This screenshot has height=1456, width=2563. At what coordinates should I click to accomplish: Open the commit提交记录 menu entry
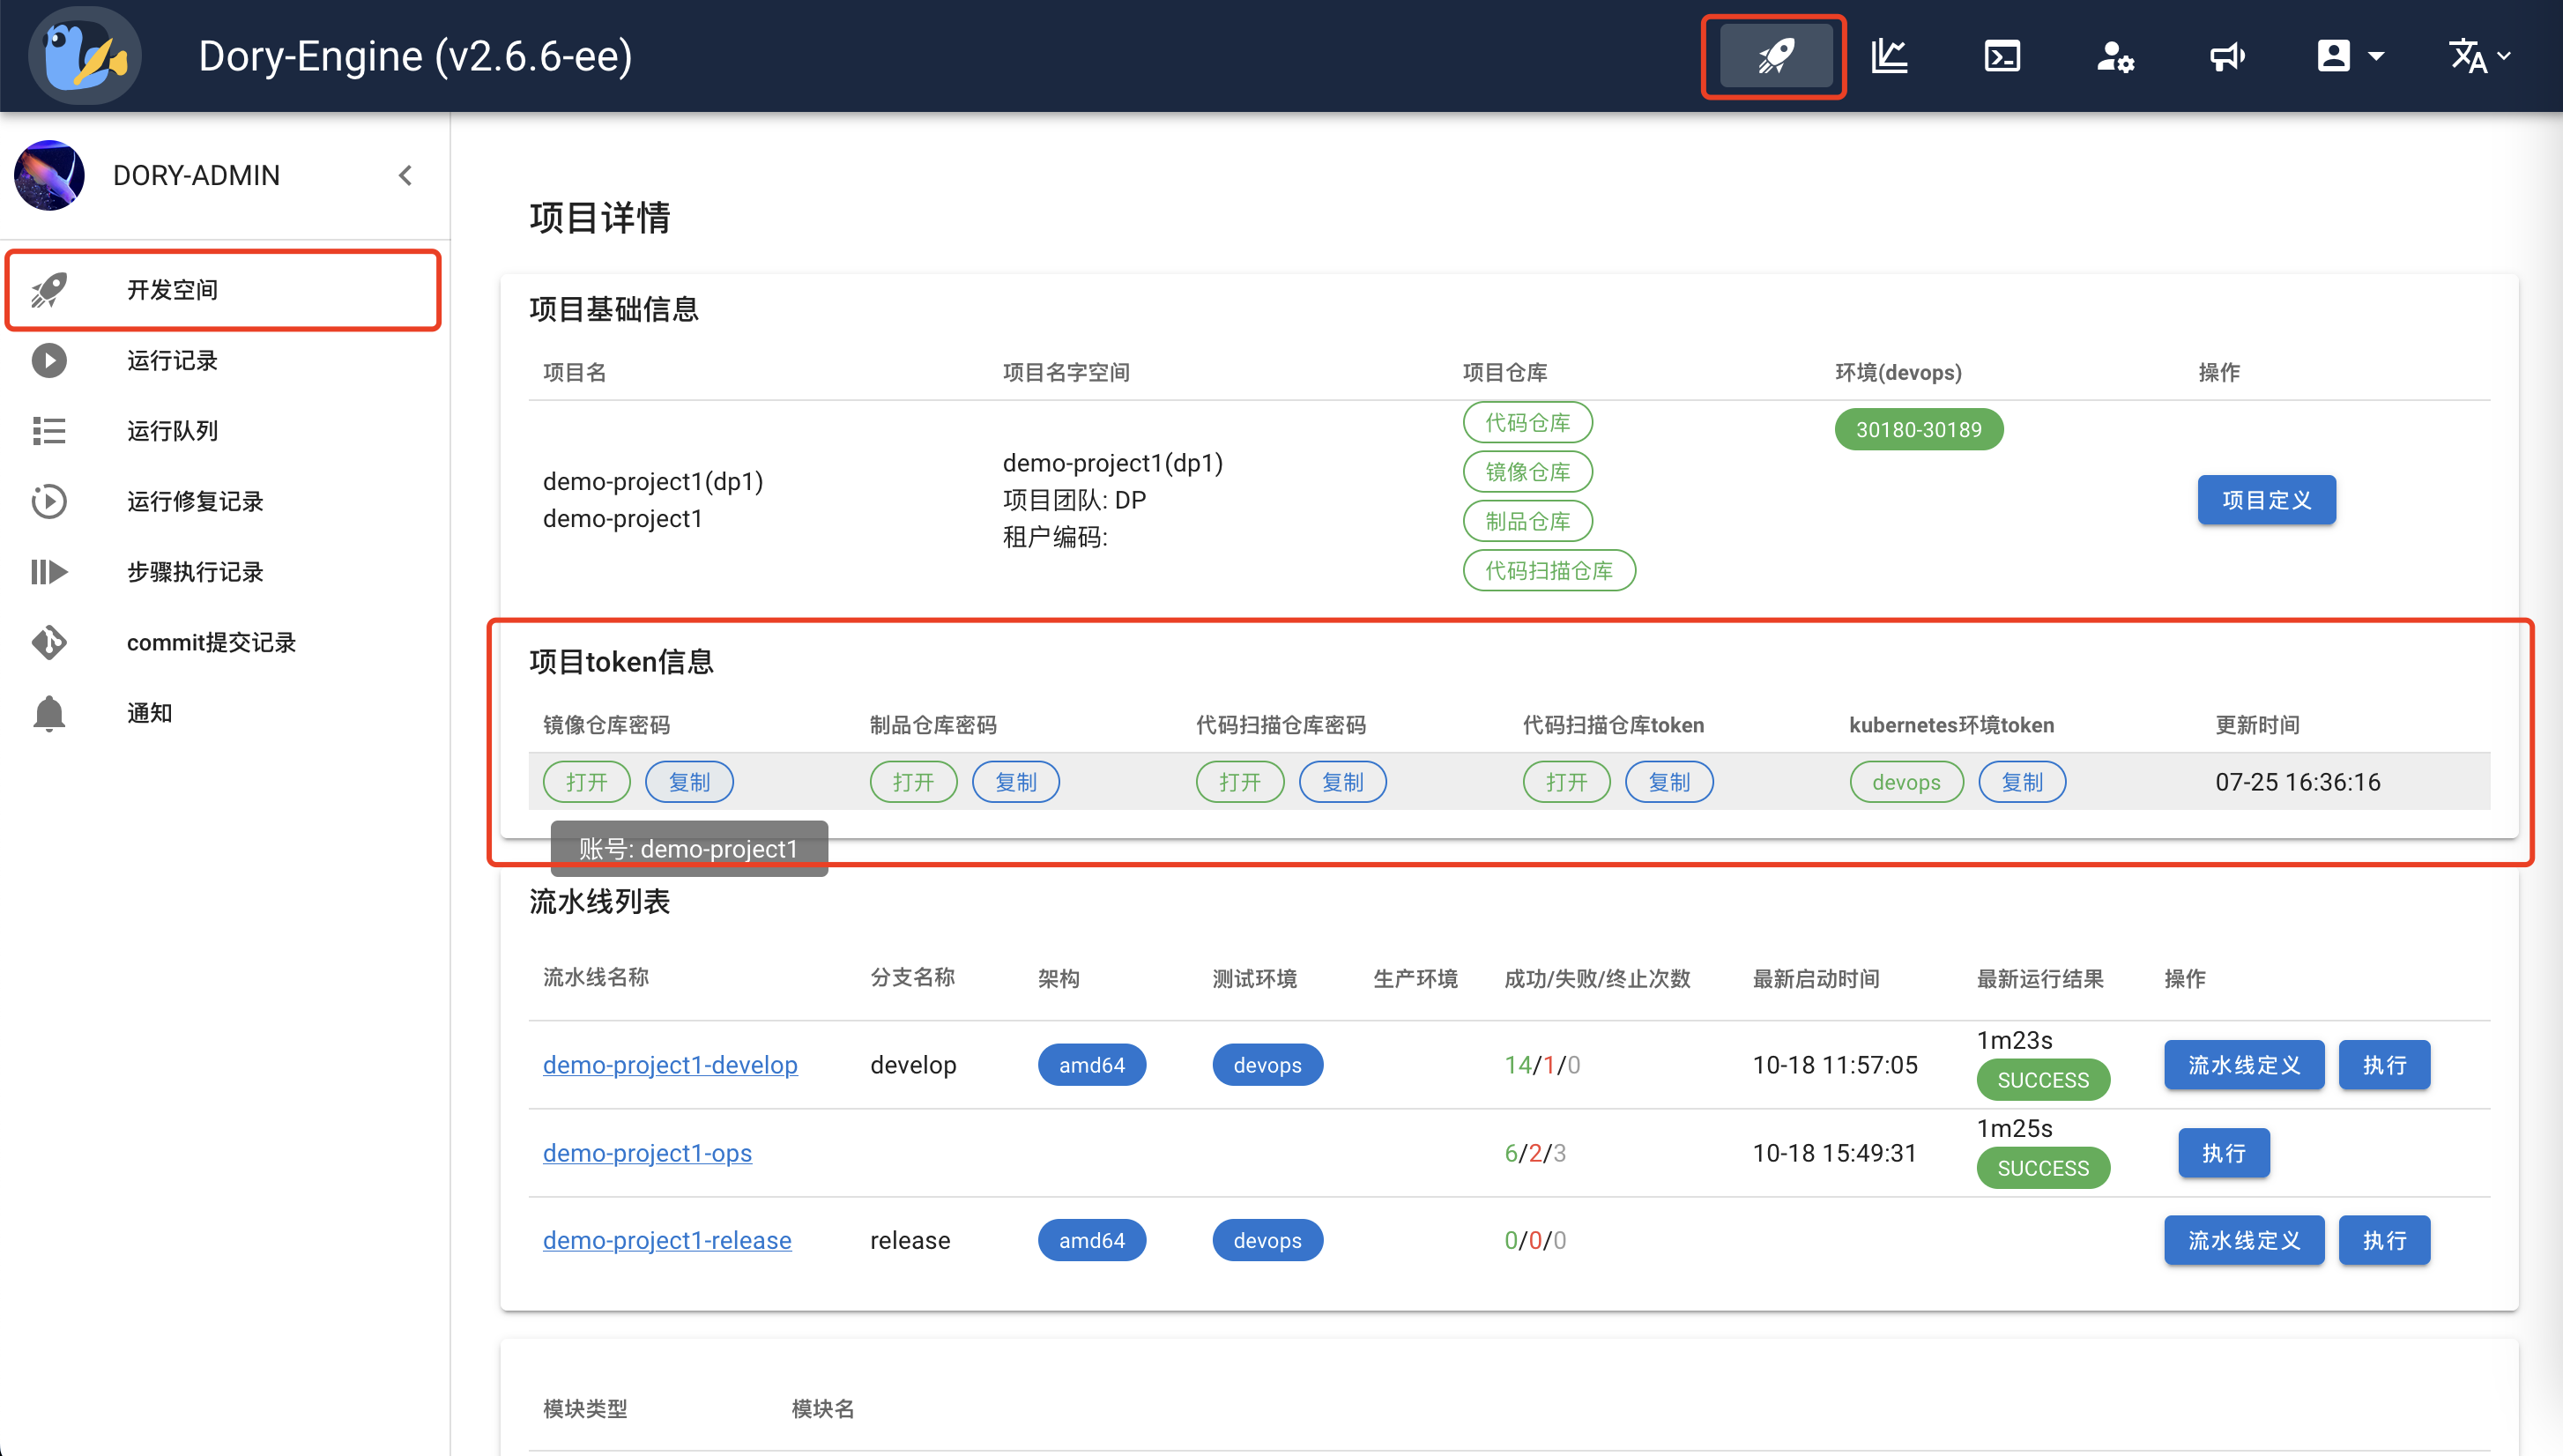tap(211, 642)
